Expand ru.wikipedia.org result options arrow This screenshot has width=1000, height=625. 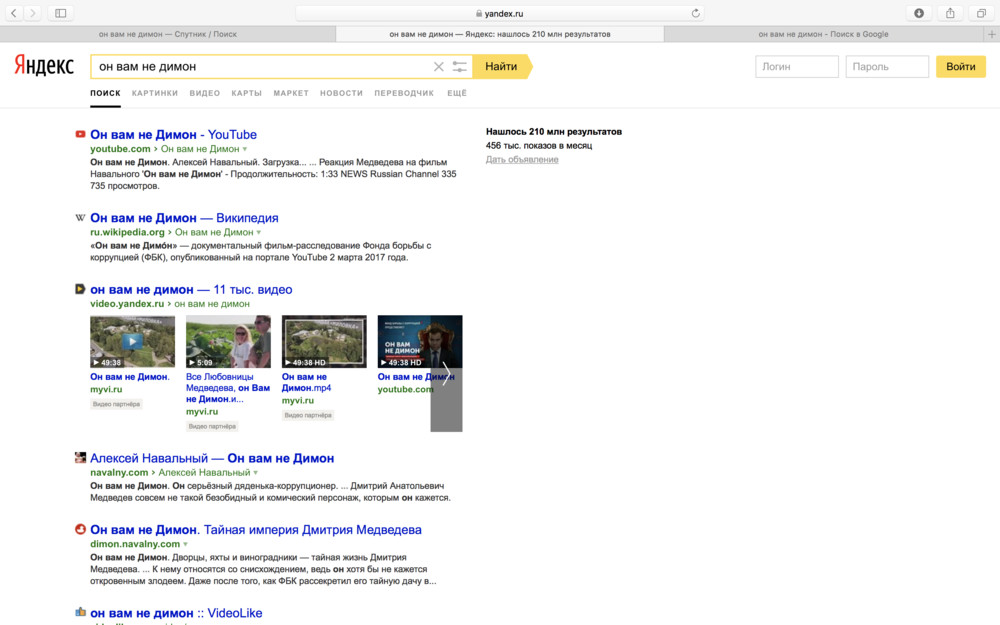259,233
